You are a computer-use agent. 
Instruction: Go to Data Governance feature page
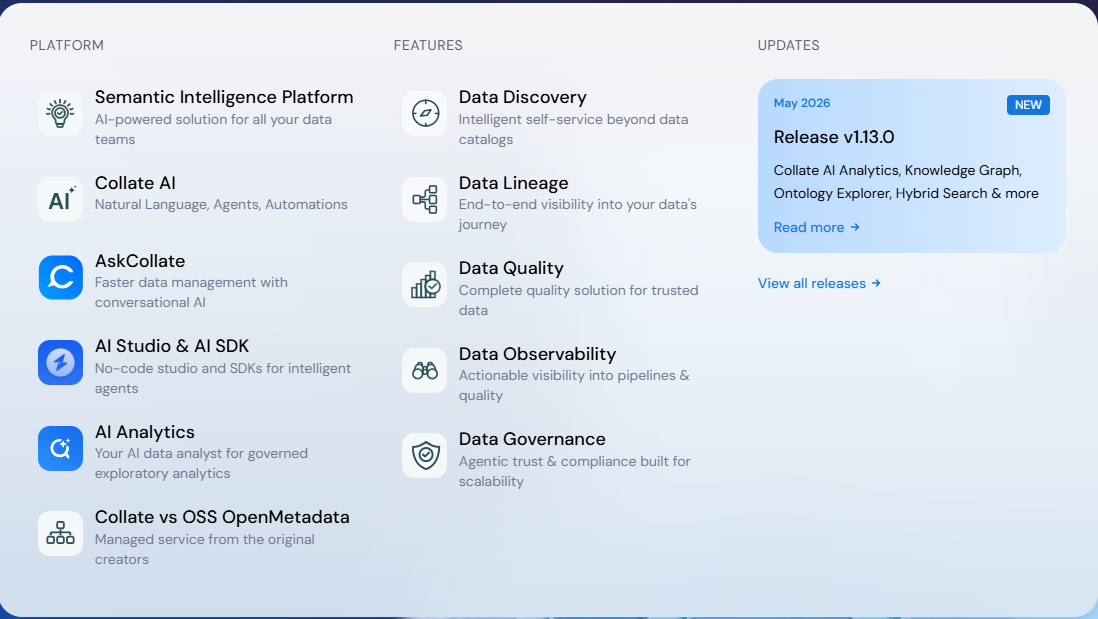tap(532, 439)
